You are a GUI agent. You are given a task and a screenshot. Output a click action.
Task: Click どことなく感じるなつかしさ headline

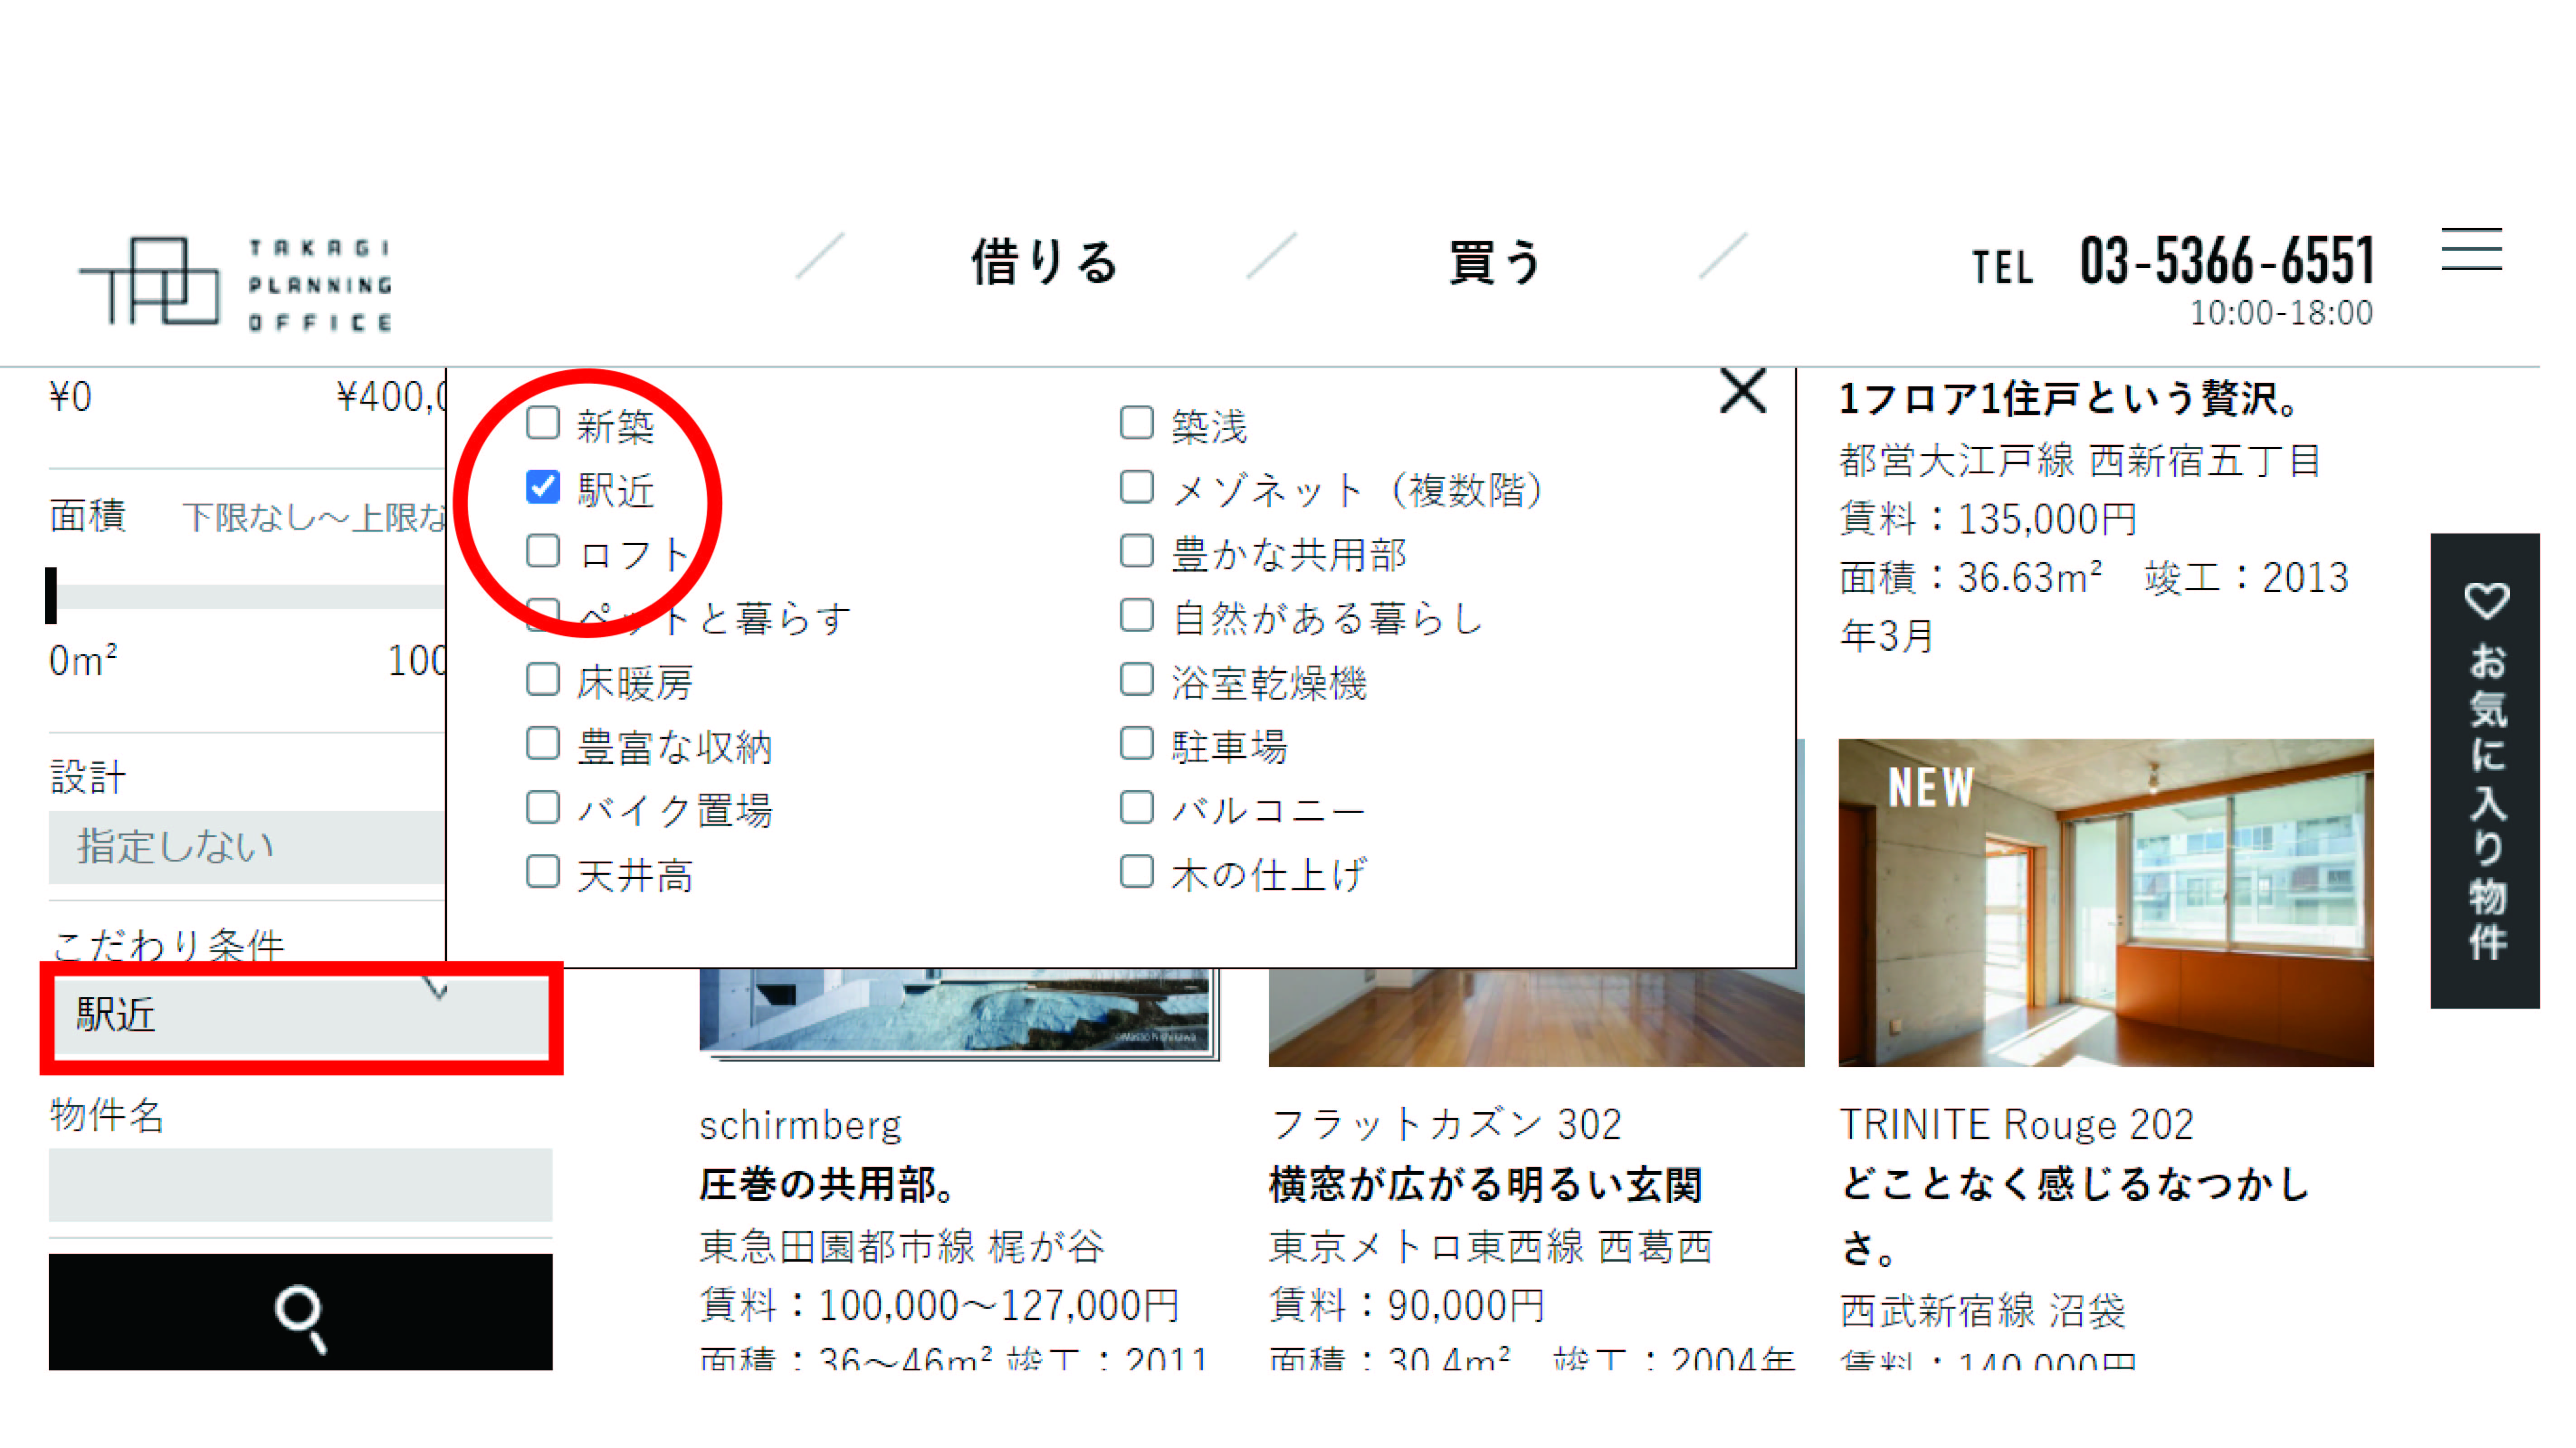pyautogui.click(x=2076, y=1215)
